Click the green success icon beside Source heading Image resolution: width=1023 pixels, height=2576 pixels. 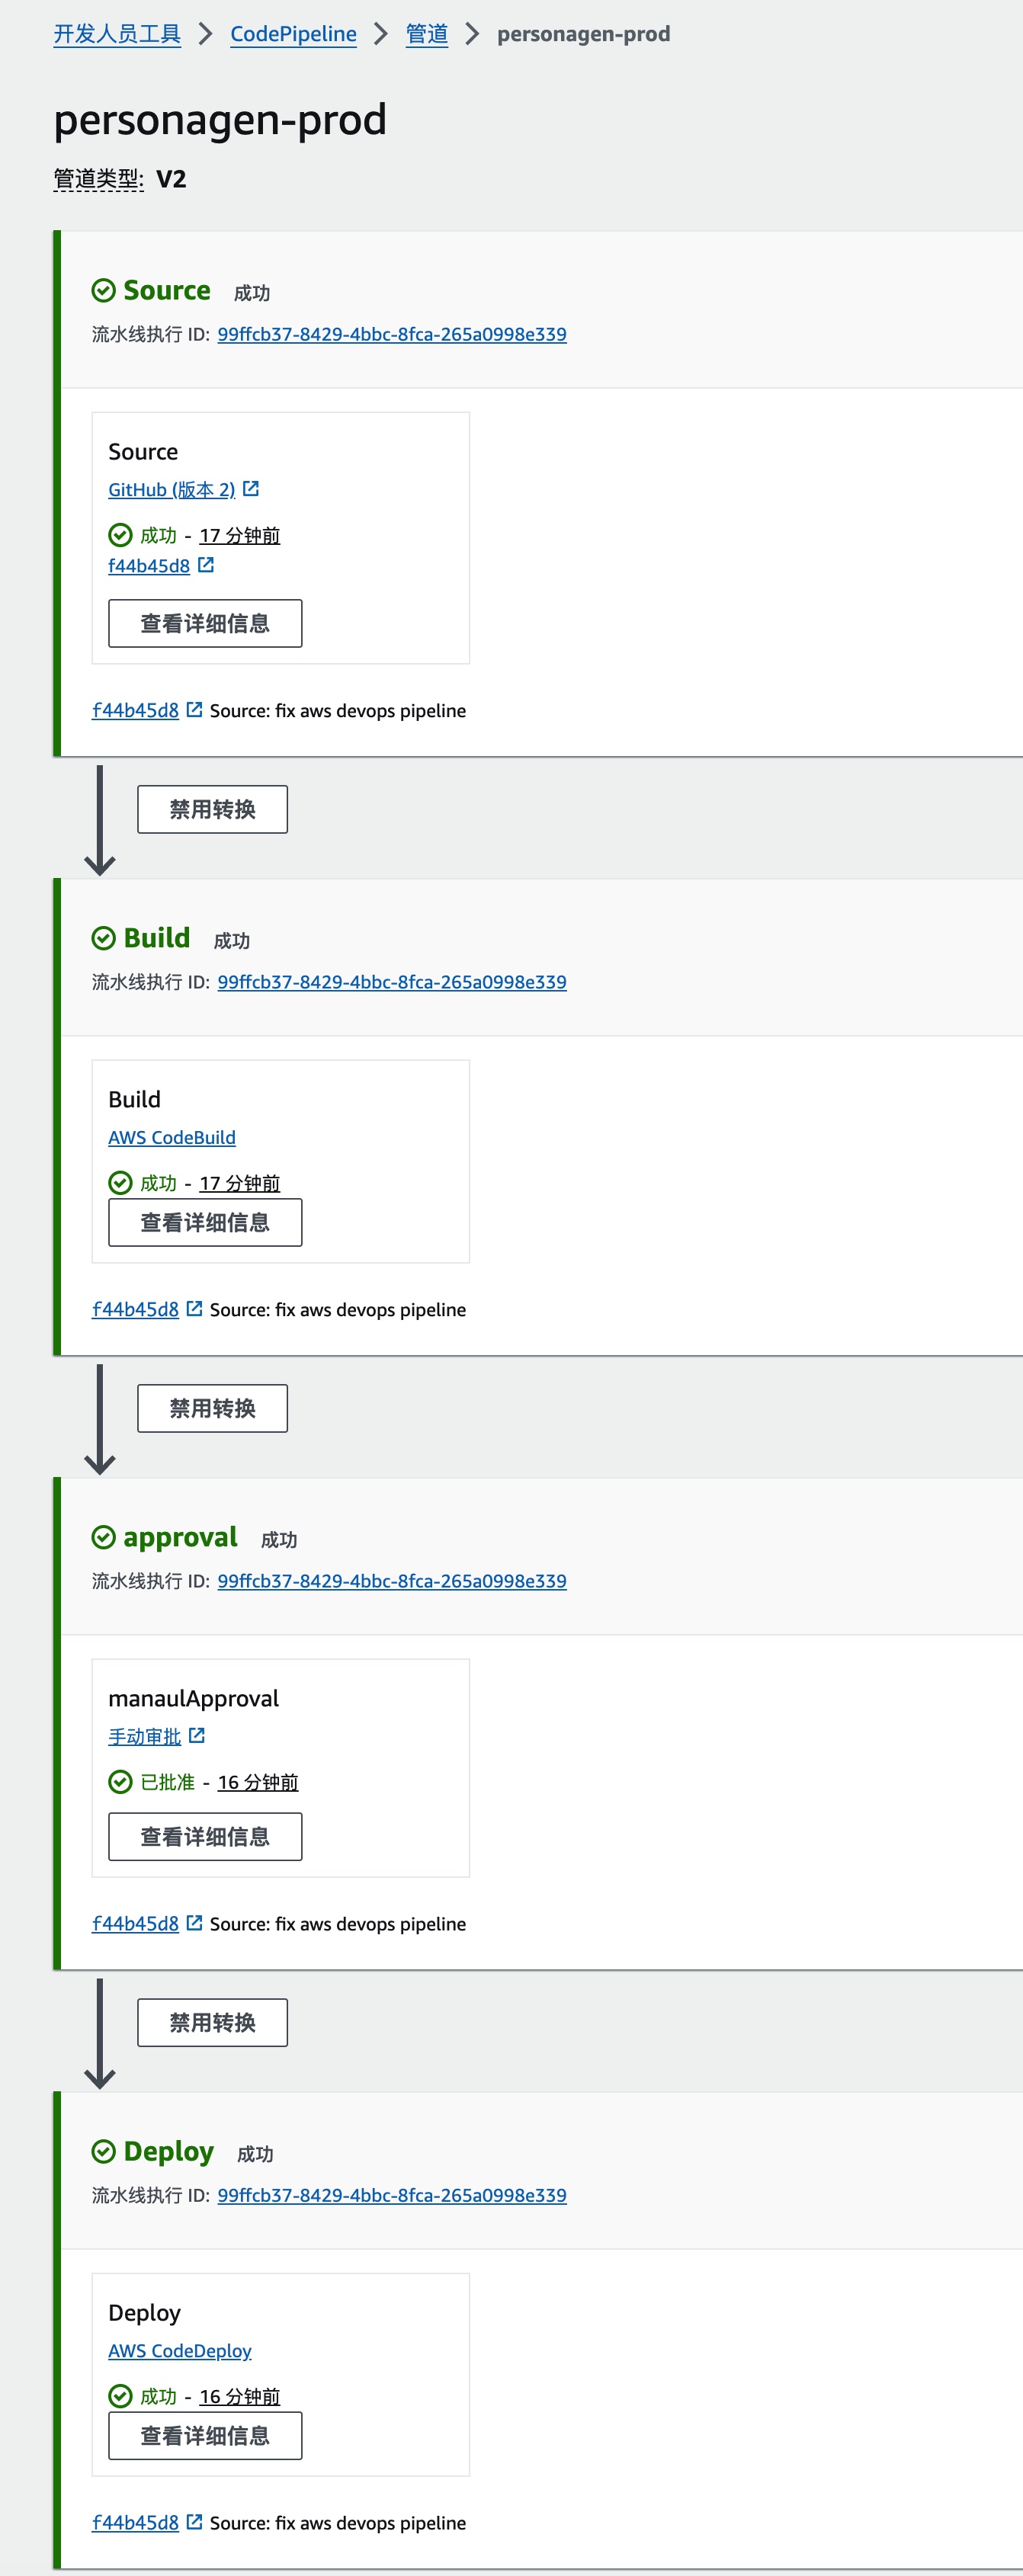pyautogui.click(x=103, y=291)
